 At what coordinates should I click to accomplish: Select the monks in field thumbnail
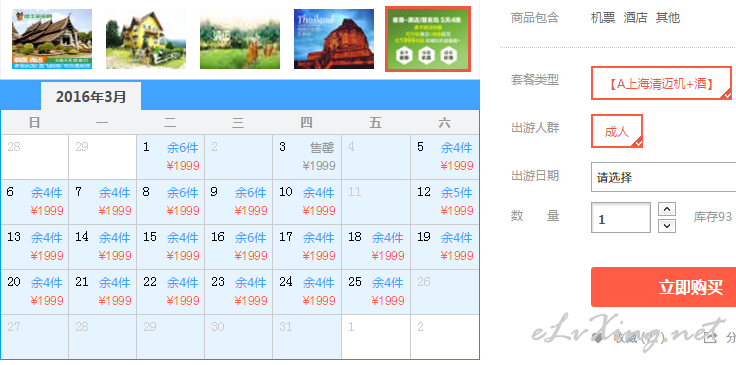240,39
